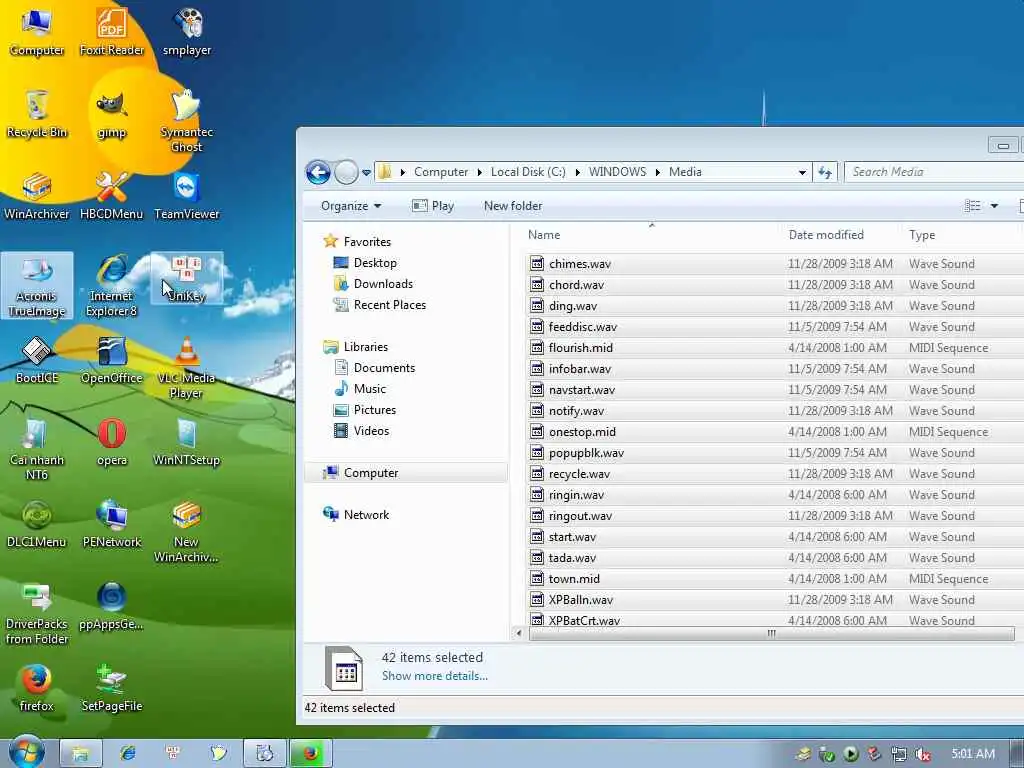Click the Explorer forward button
The width and height of the screenshot is (1024, 768).
[346, 172]
